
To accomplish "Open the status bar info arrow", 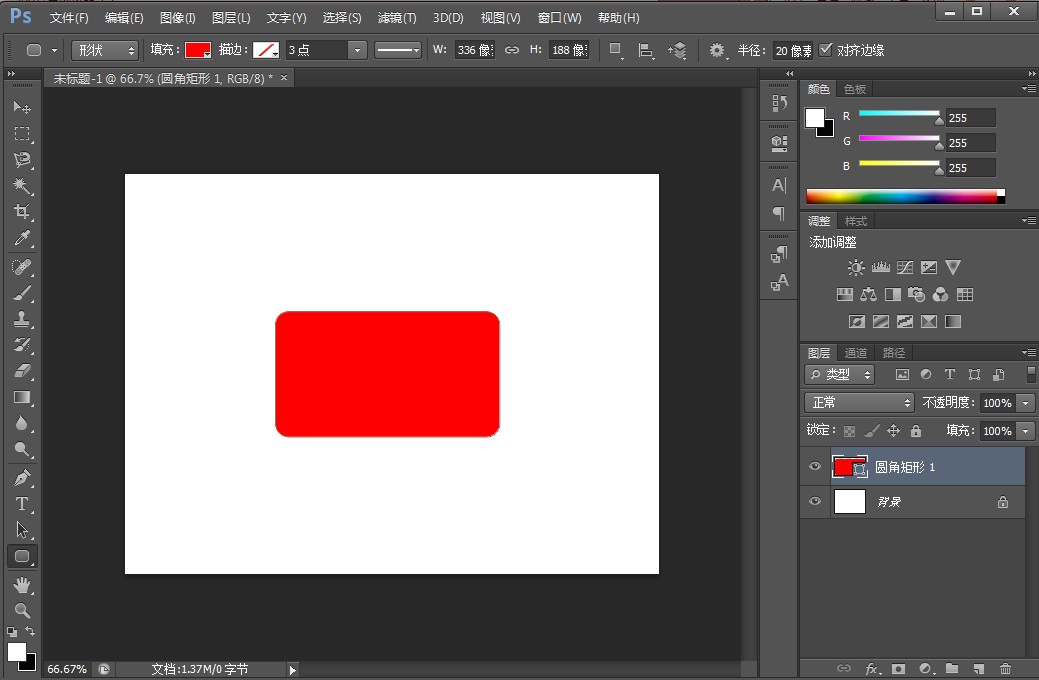I will pos(292,670).
